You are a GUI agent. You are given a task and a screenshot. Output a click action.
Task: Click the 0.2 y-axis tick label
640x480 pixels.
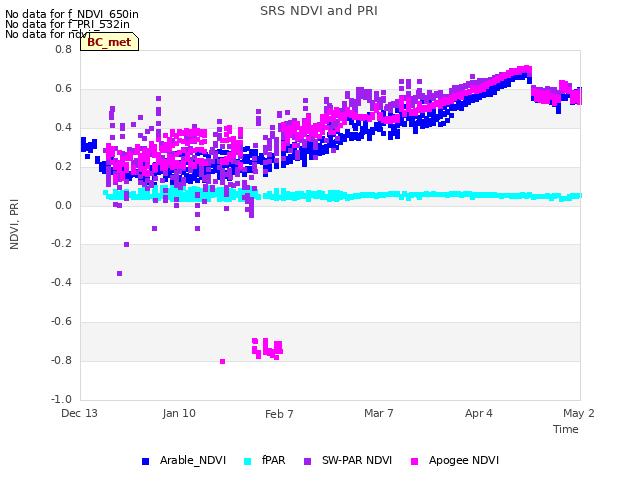pyautogui.click(x=64, y=167)
